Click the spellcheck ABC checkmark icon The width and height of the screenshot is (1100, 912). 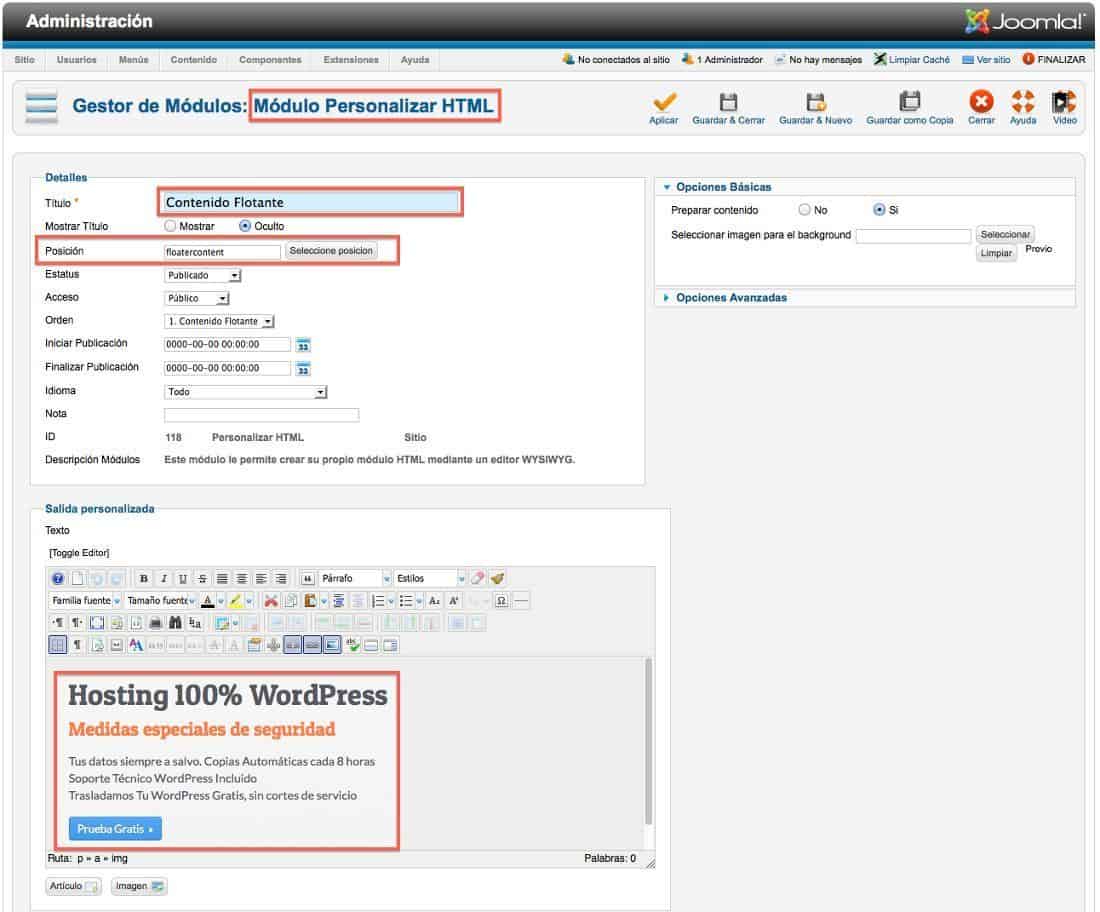[x=352, y=645]
